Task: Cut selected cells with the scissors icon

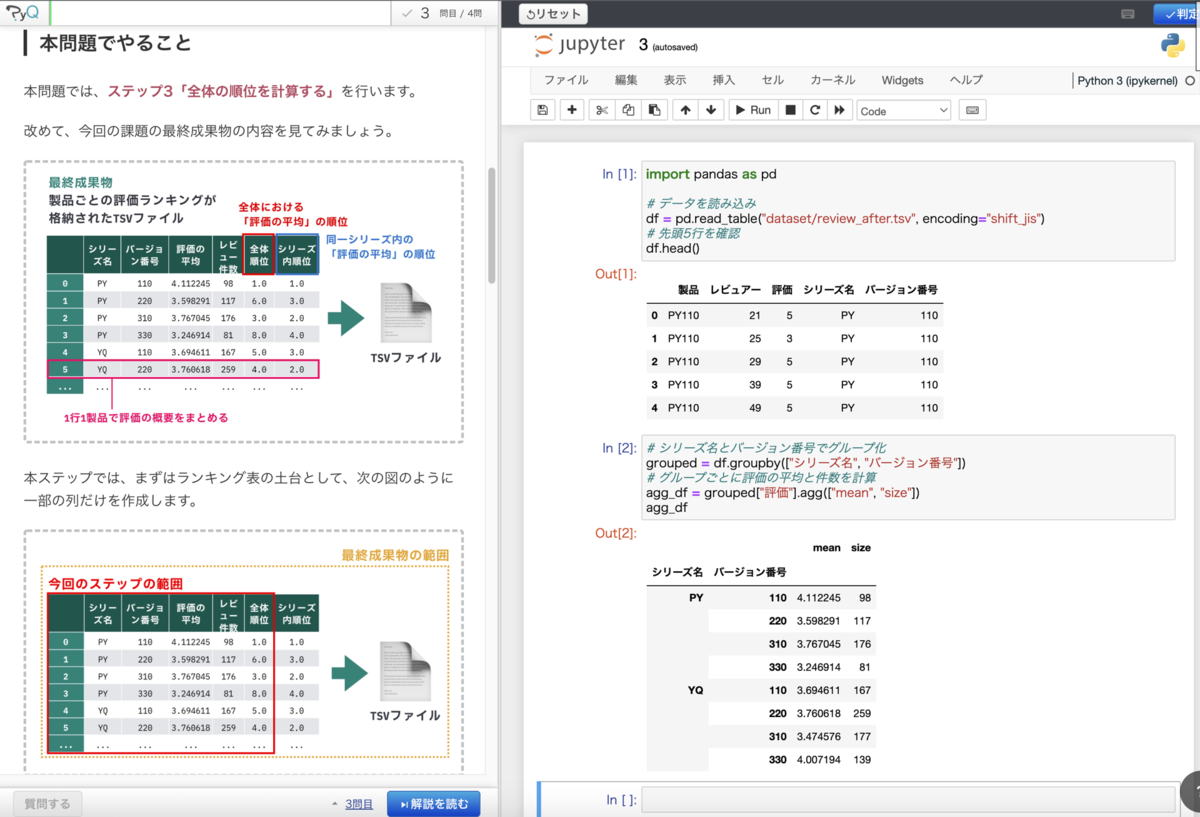Action: point(601,110)
